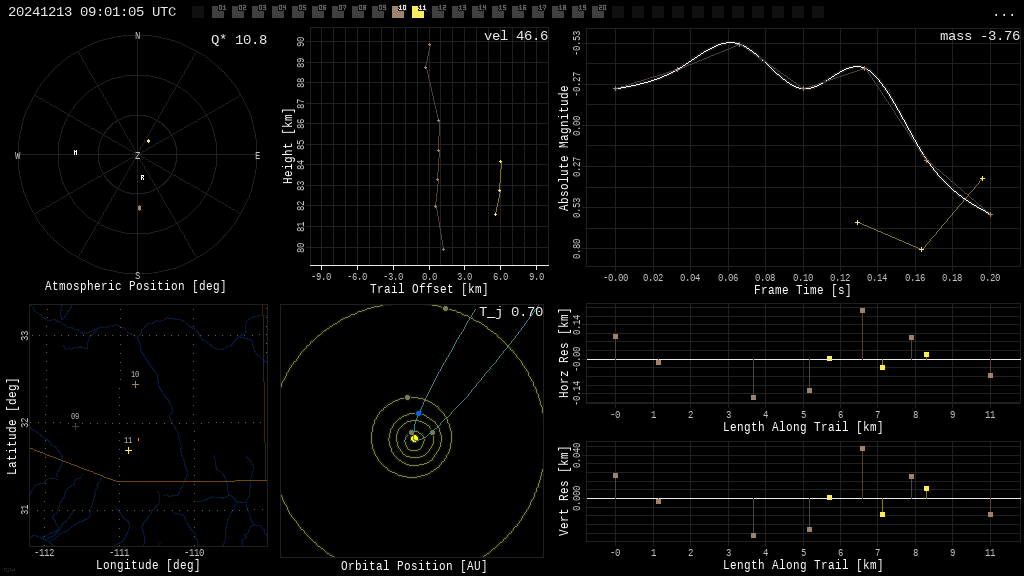Click station 05 square in top bar

(298, 12)
